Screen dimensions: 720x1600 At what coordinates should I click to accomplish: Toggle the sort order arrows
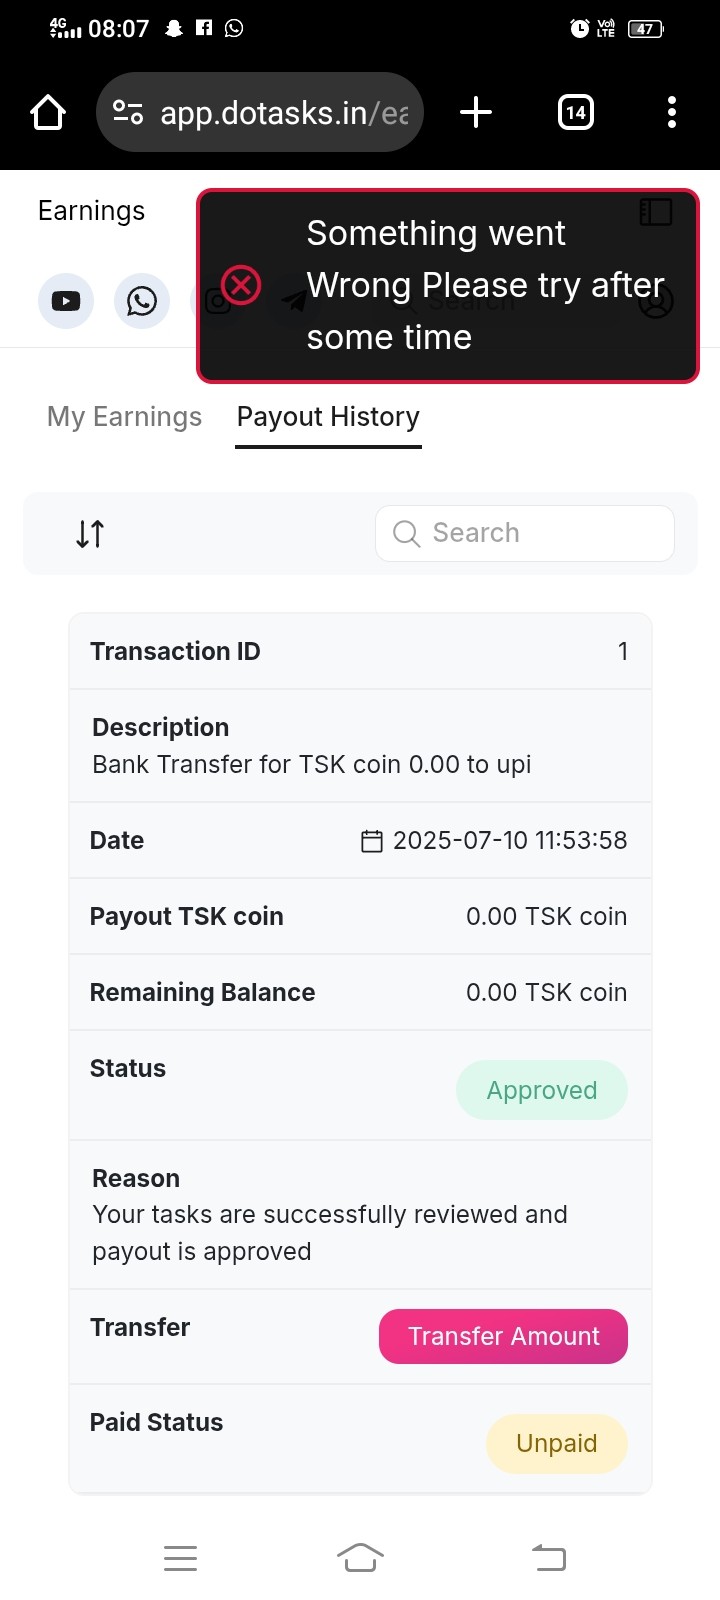90,534
